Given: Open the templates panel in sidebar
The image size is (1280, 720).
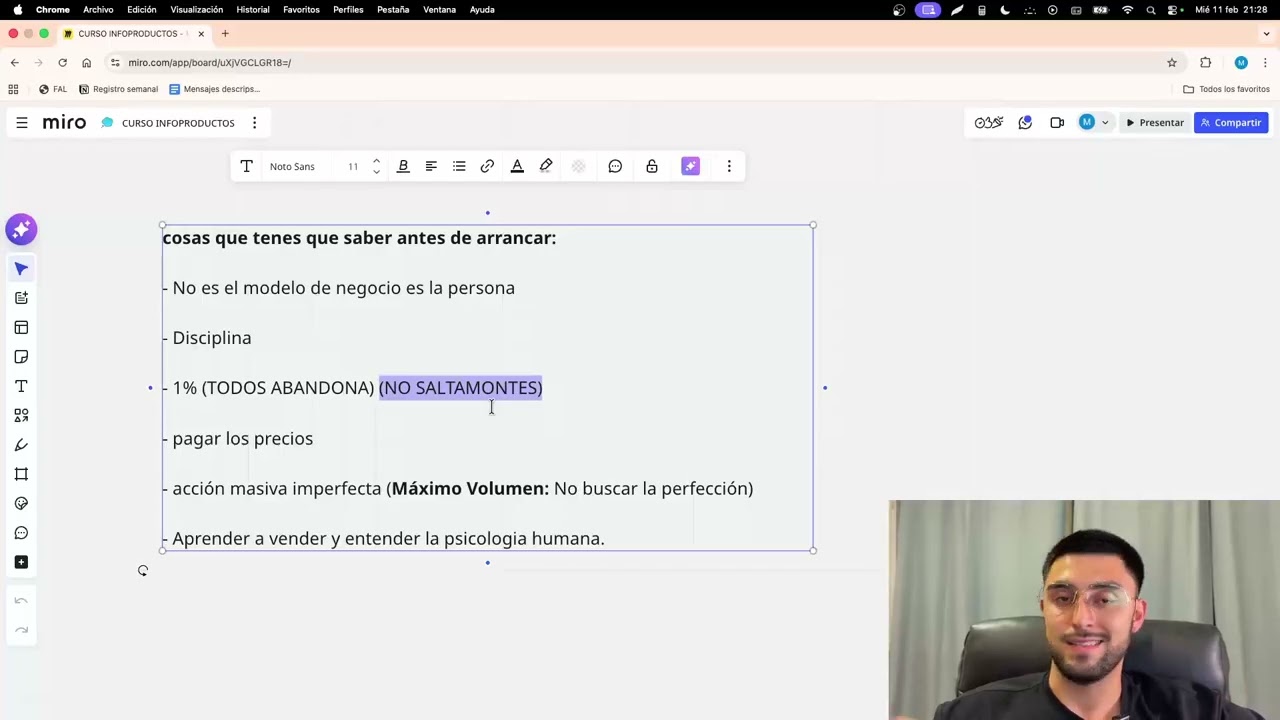Looking at the screenshot, I should (x=21, y=327).
